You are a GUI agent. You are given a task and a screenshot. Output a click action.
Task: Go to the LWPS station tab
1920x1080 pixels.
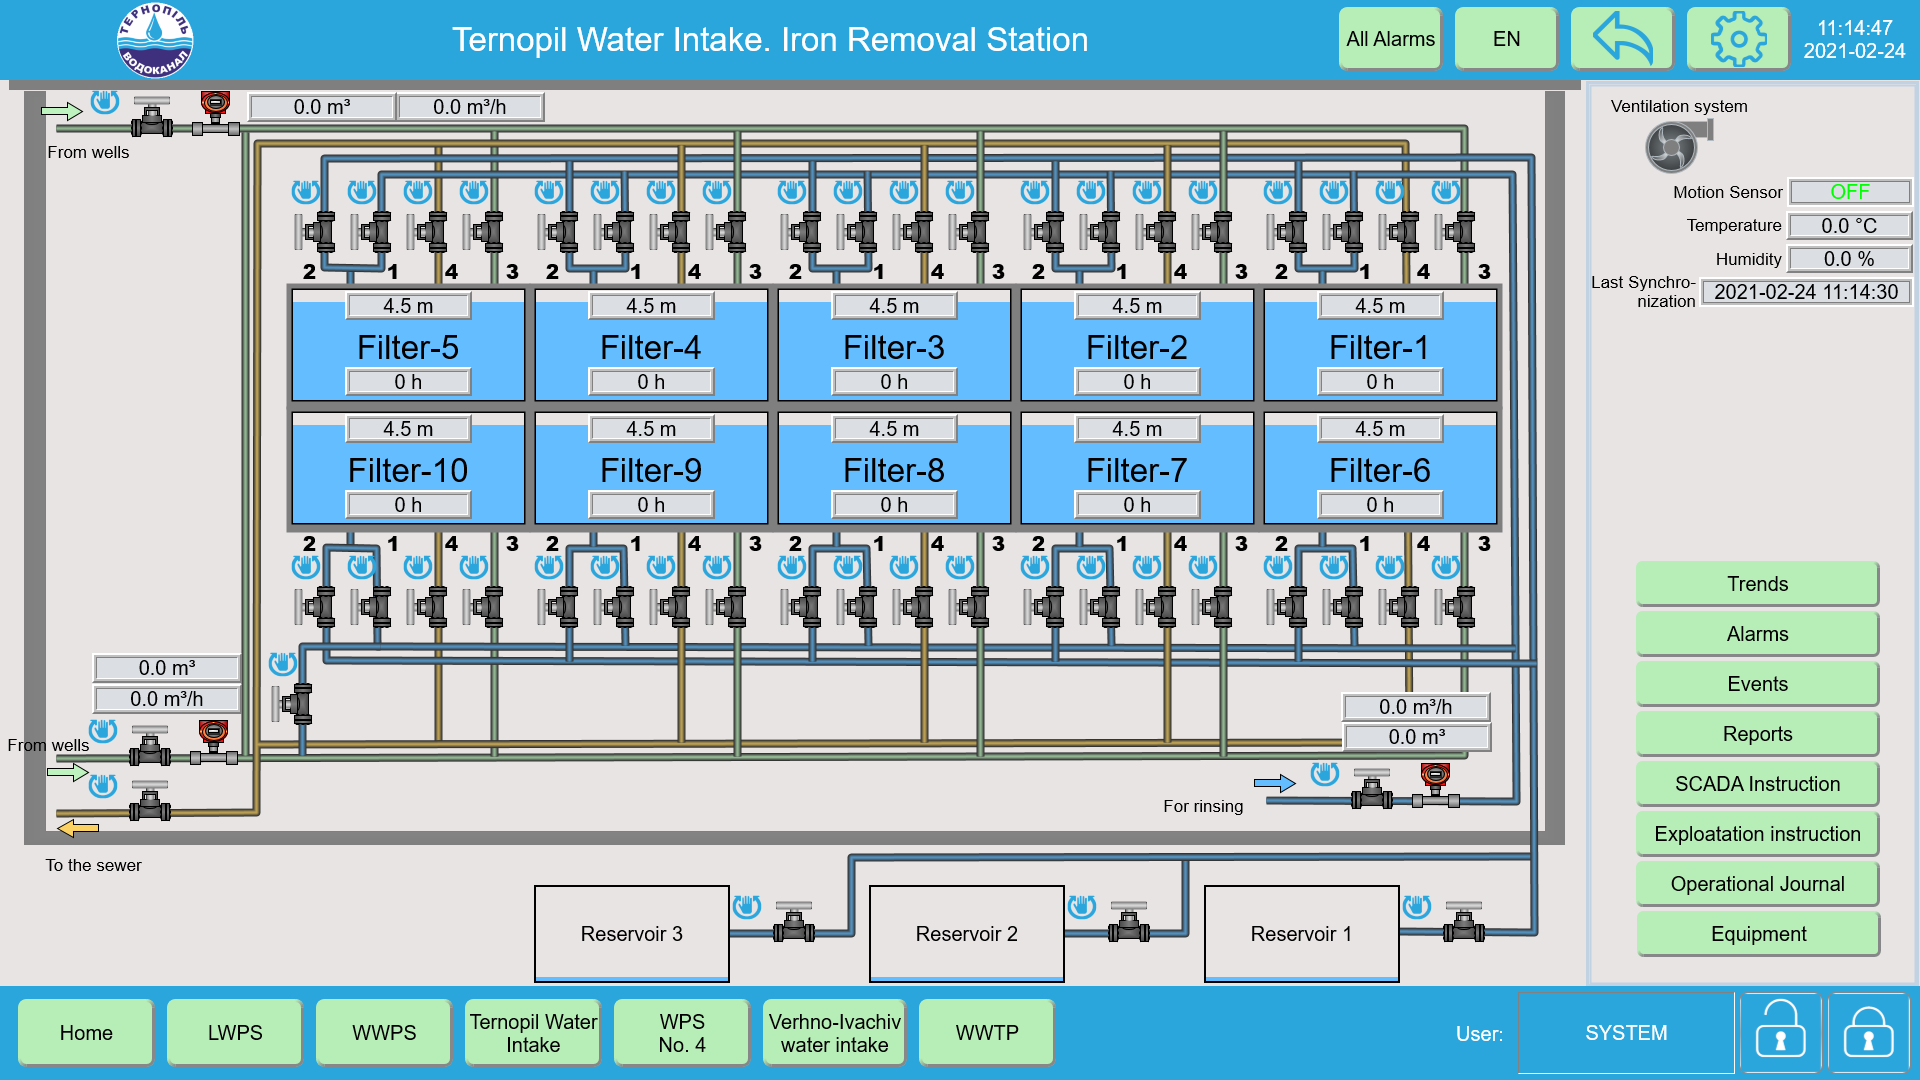[x=235, y=1033]
